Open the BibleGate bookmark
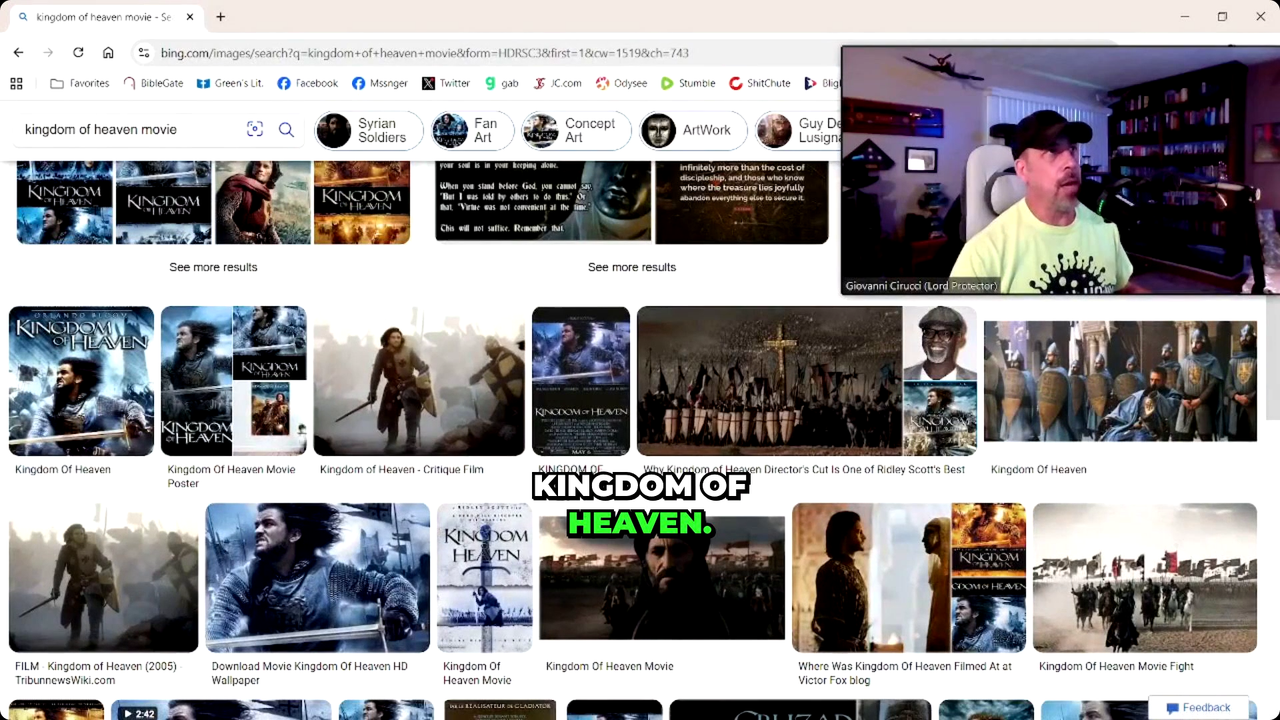 click(153, 83)
